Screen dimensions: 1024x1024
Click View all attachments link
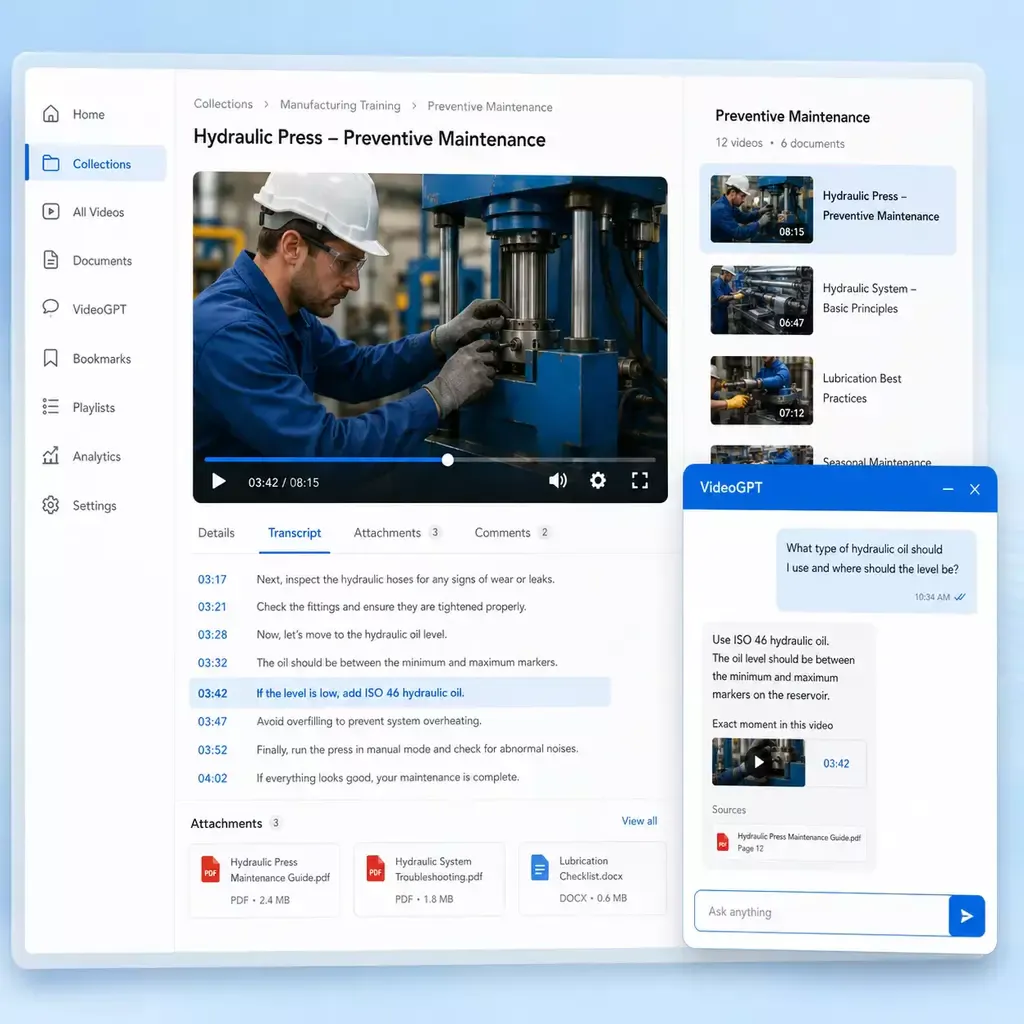coord(639,821)
